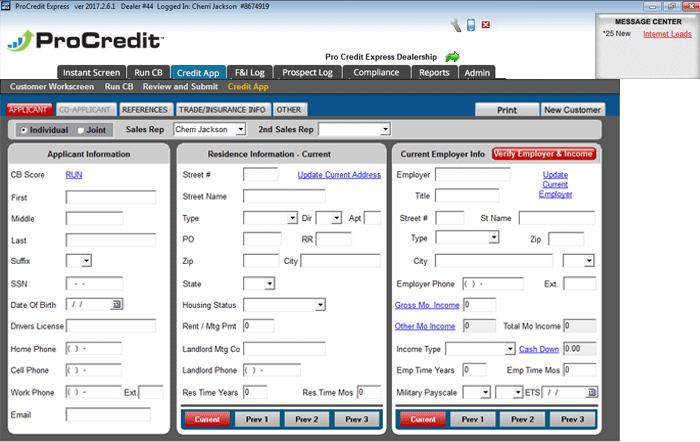700x442 pixels.
Task: Click the Employer Phone input field
Action: tap(493, 284)
